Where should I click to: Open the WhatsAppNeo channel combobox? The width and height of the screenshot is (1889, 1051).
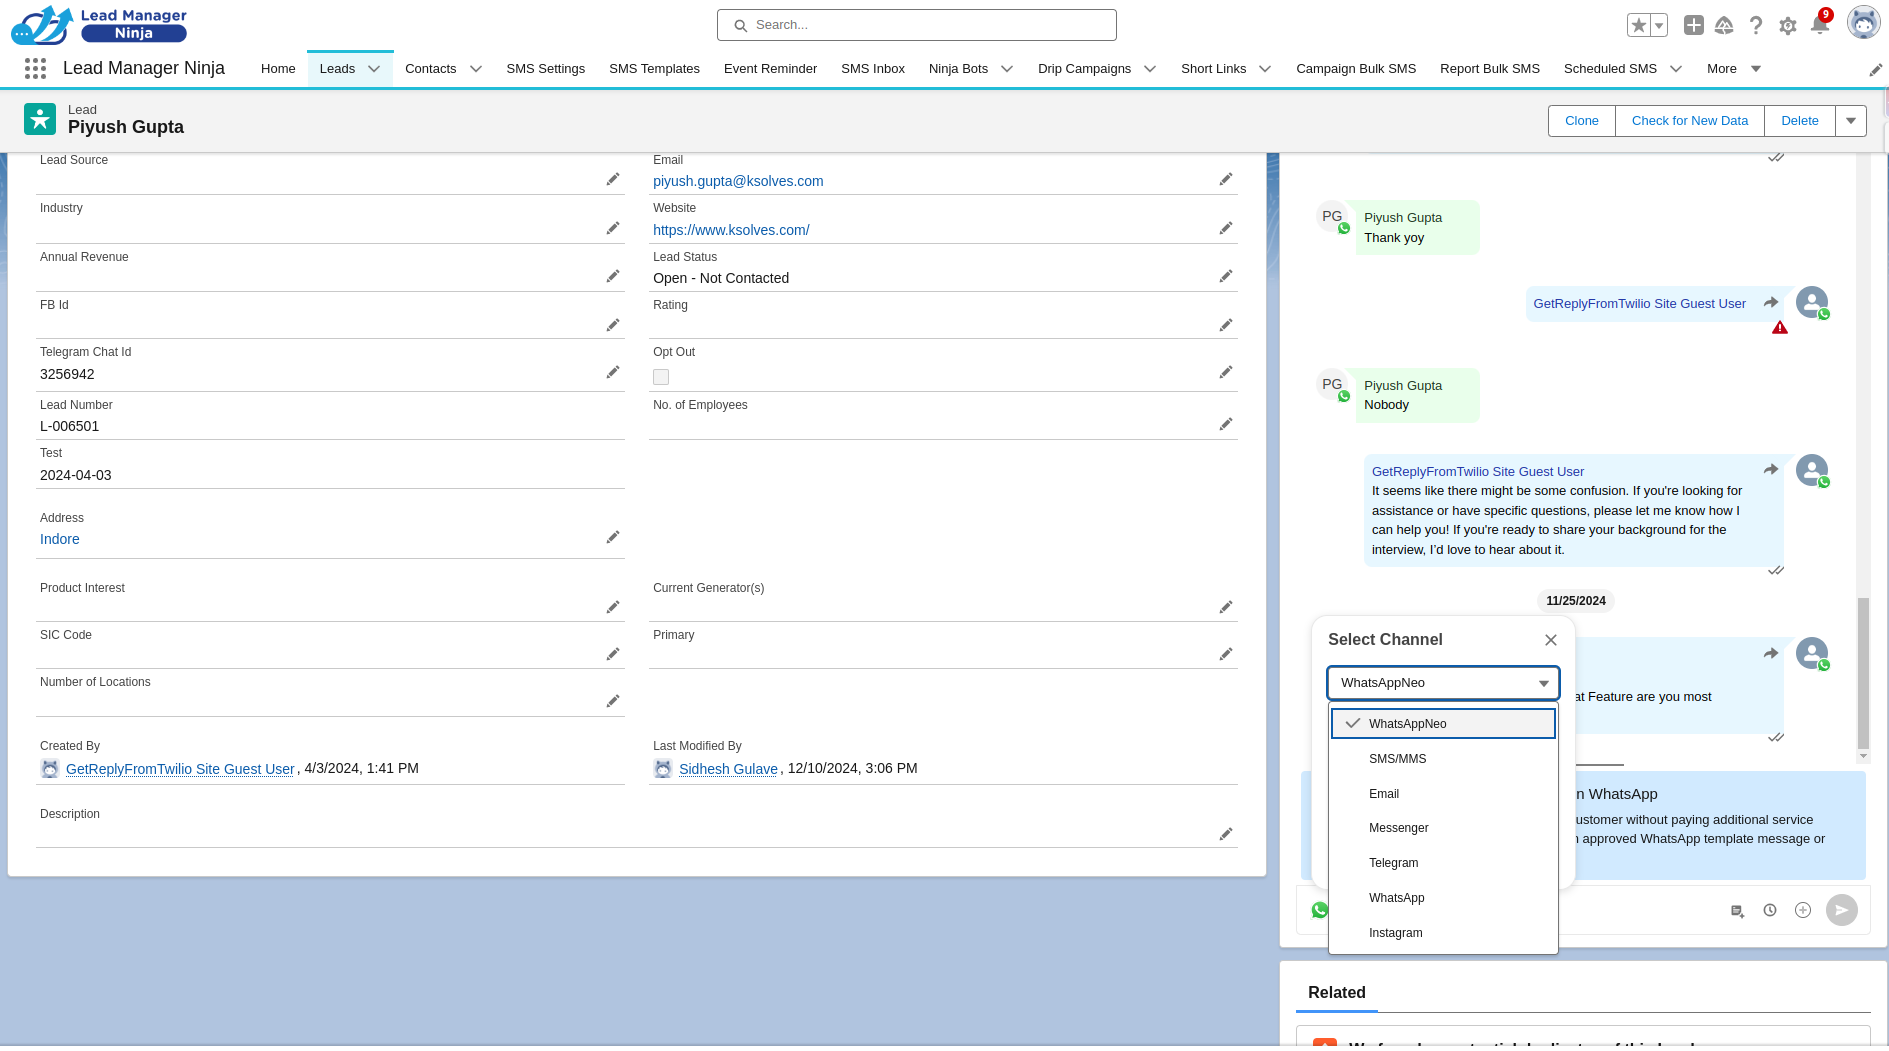click(x=1443, y=683)
